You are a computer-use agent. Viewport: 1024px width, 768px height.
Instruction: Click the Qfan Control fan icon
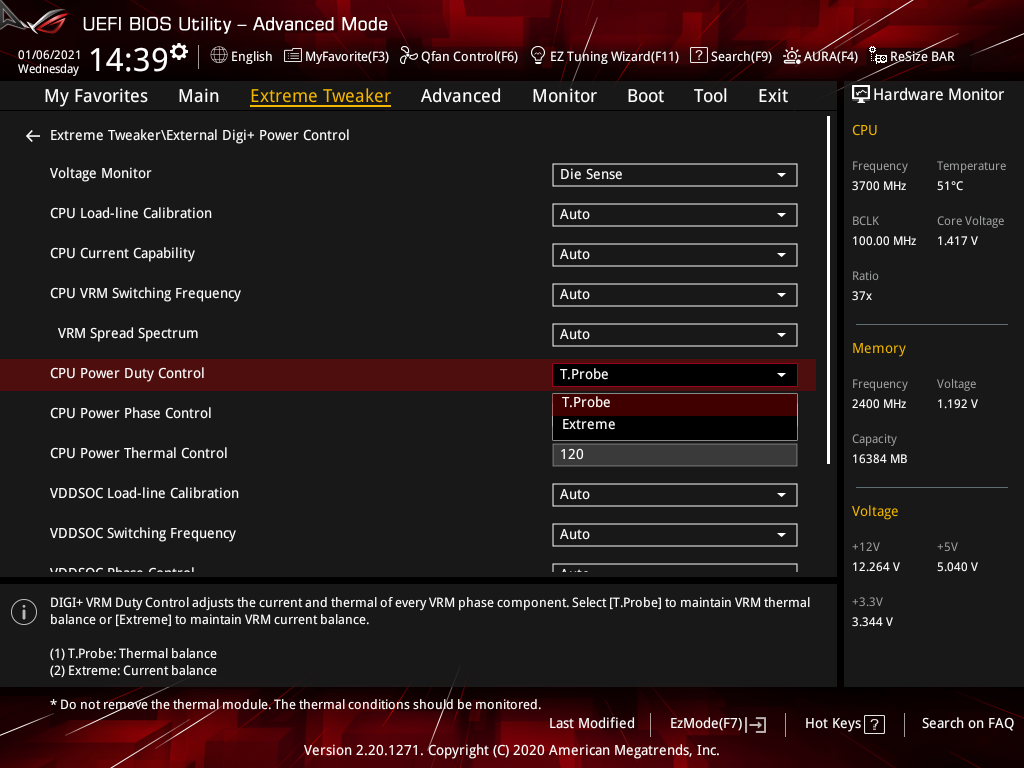point(408,56)
